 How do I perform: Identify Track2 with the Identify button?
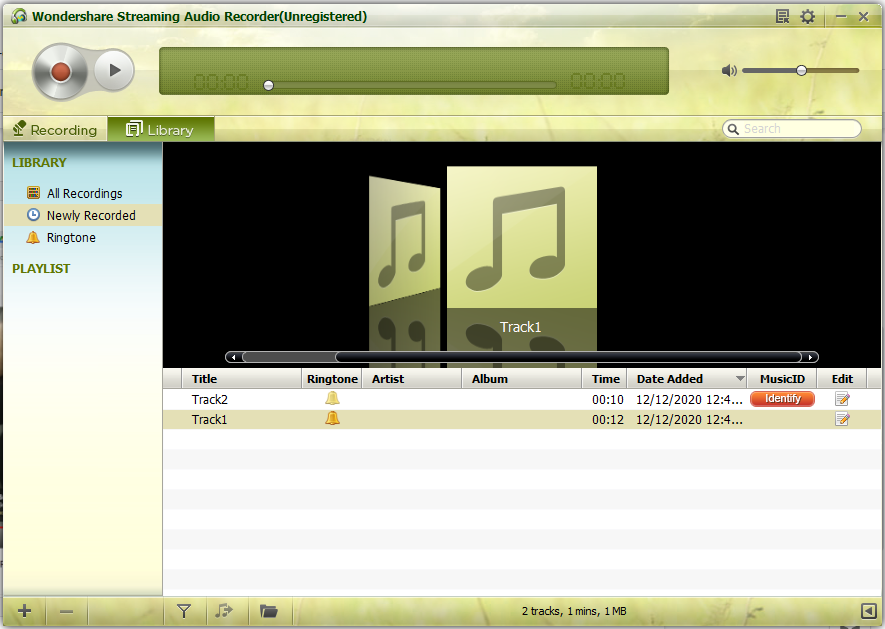[x=782, y=398]
